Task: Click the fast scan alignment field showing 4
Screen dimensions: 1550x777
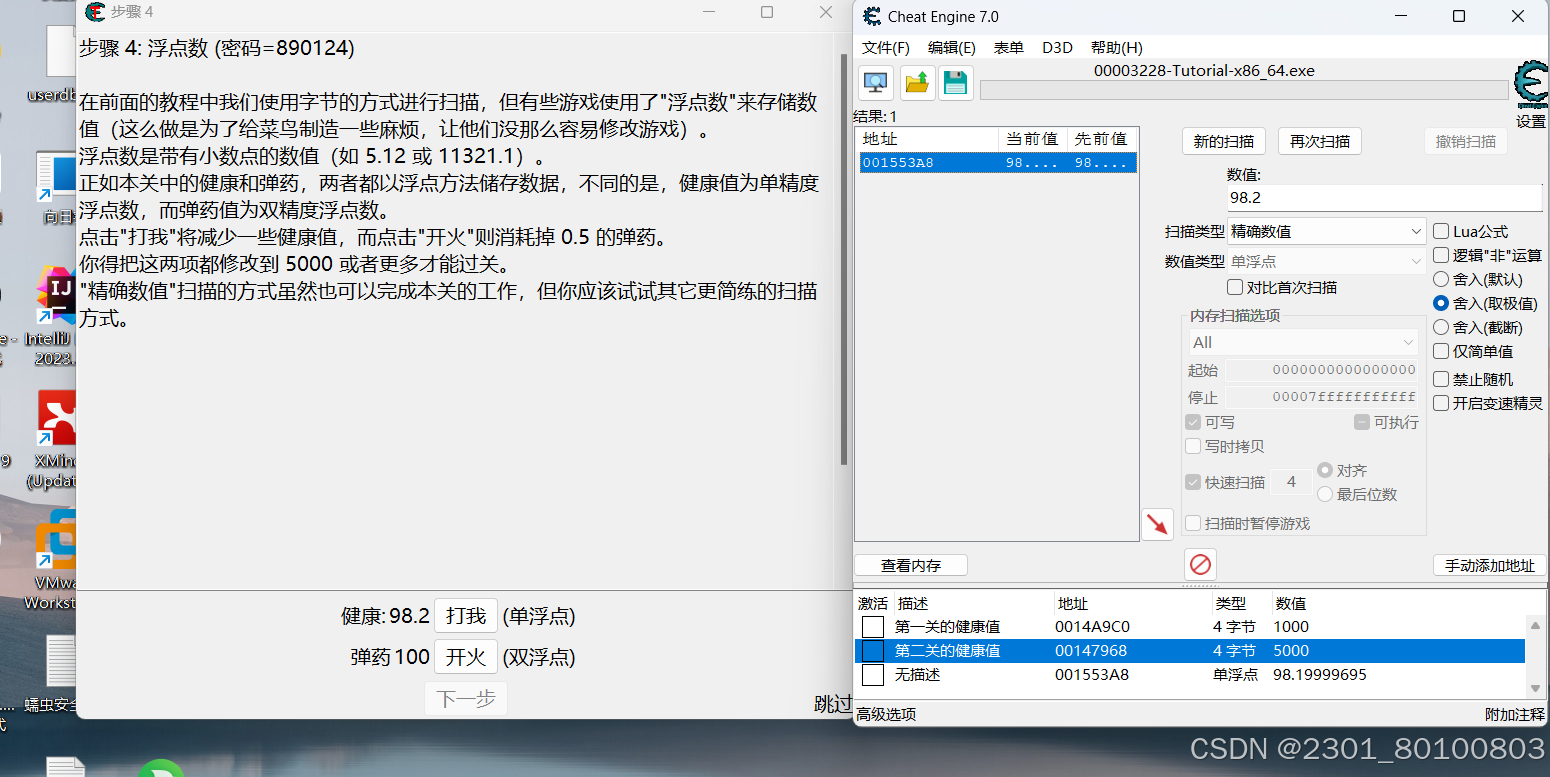Action: (x=1291, y=482)
